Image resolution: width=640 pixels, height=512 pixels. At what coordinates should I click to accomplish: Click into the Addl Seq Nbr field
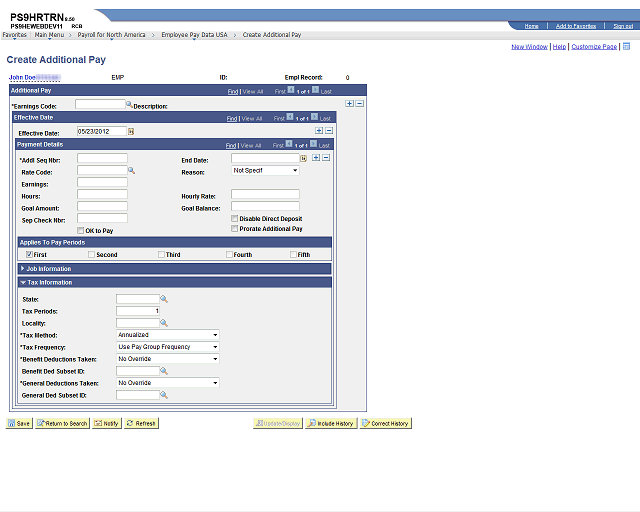[102, 158]
